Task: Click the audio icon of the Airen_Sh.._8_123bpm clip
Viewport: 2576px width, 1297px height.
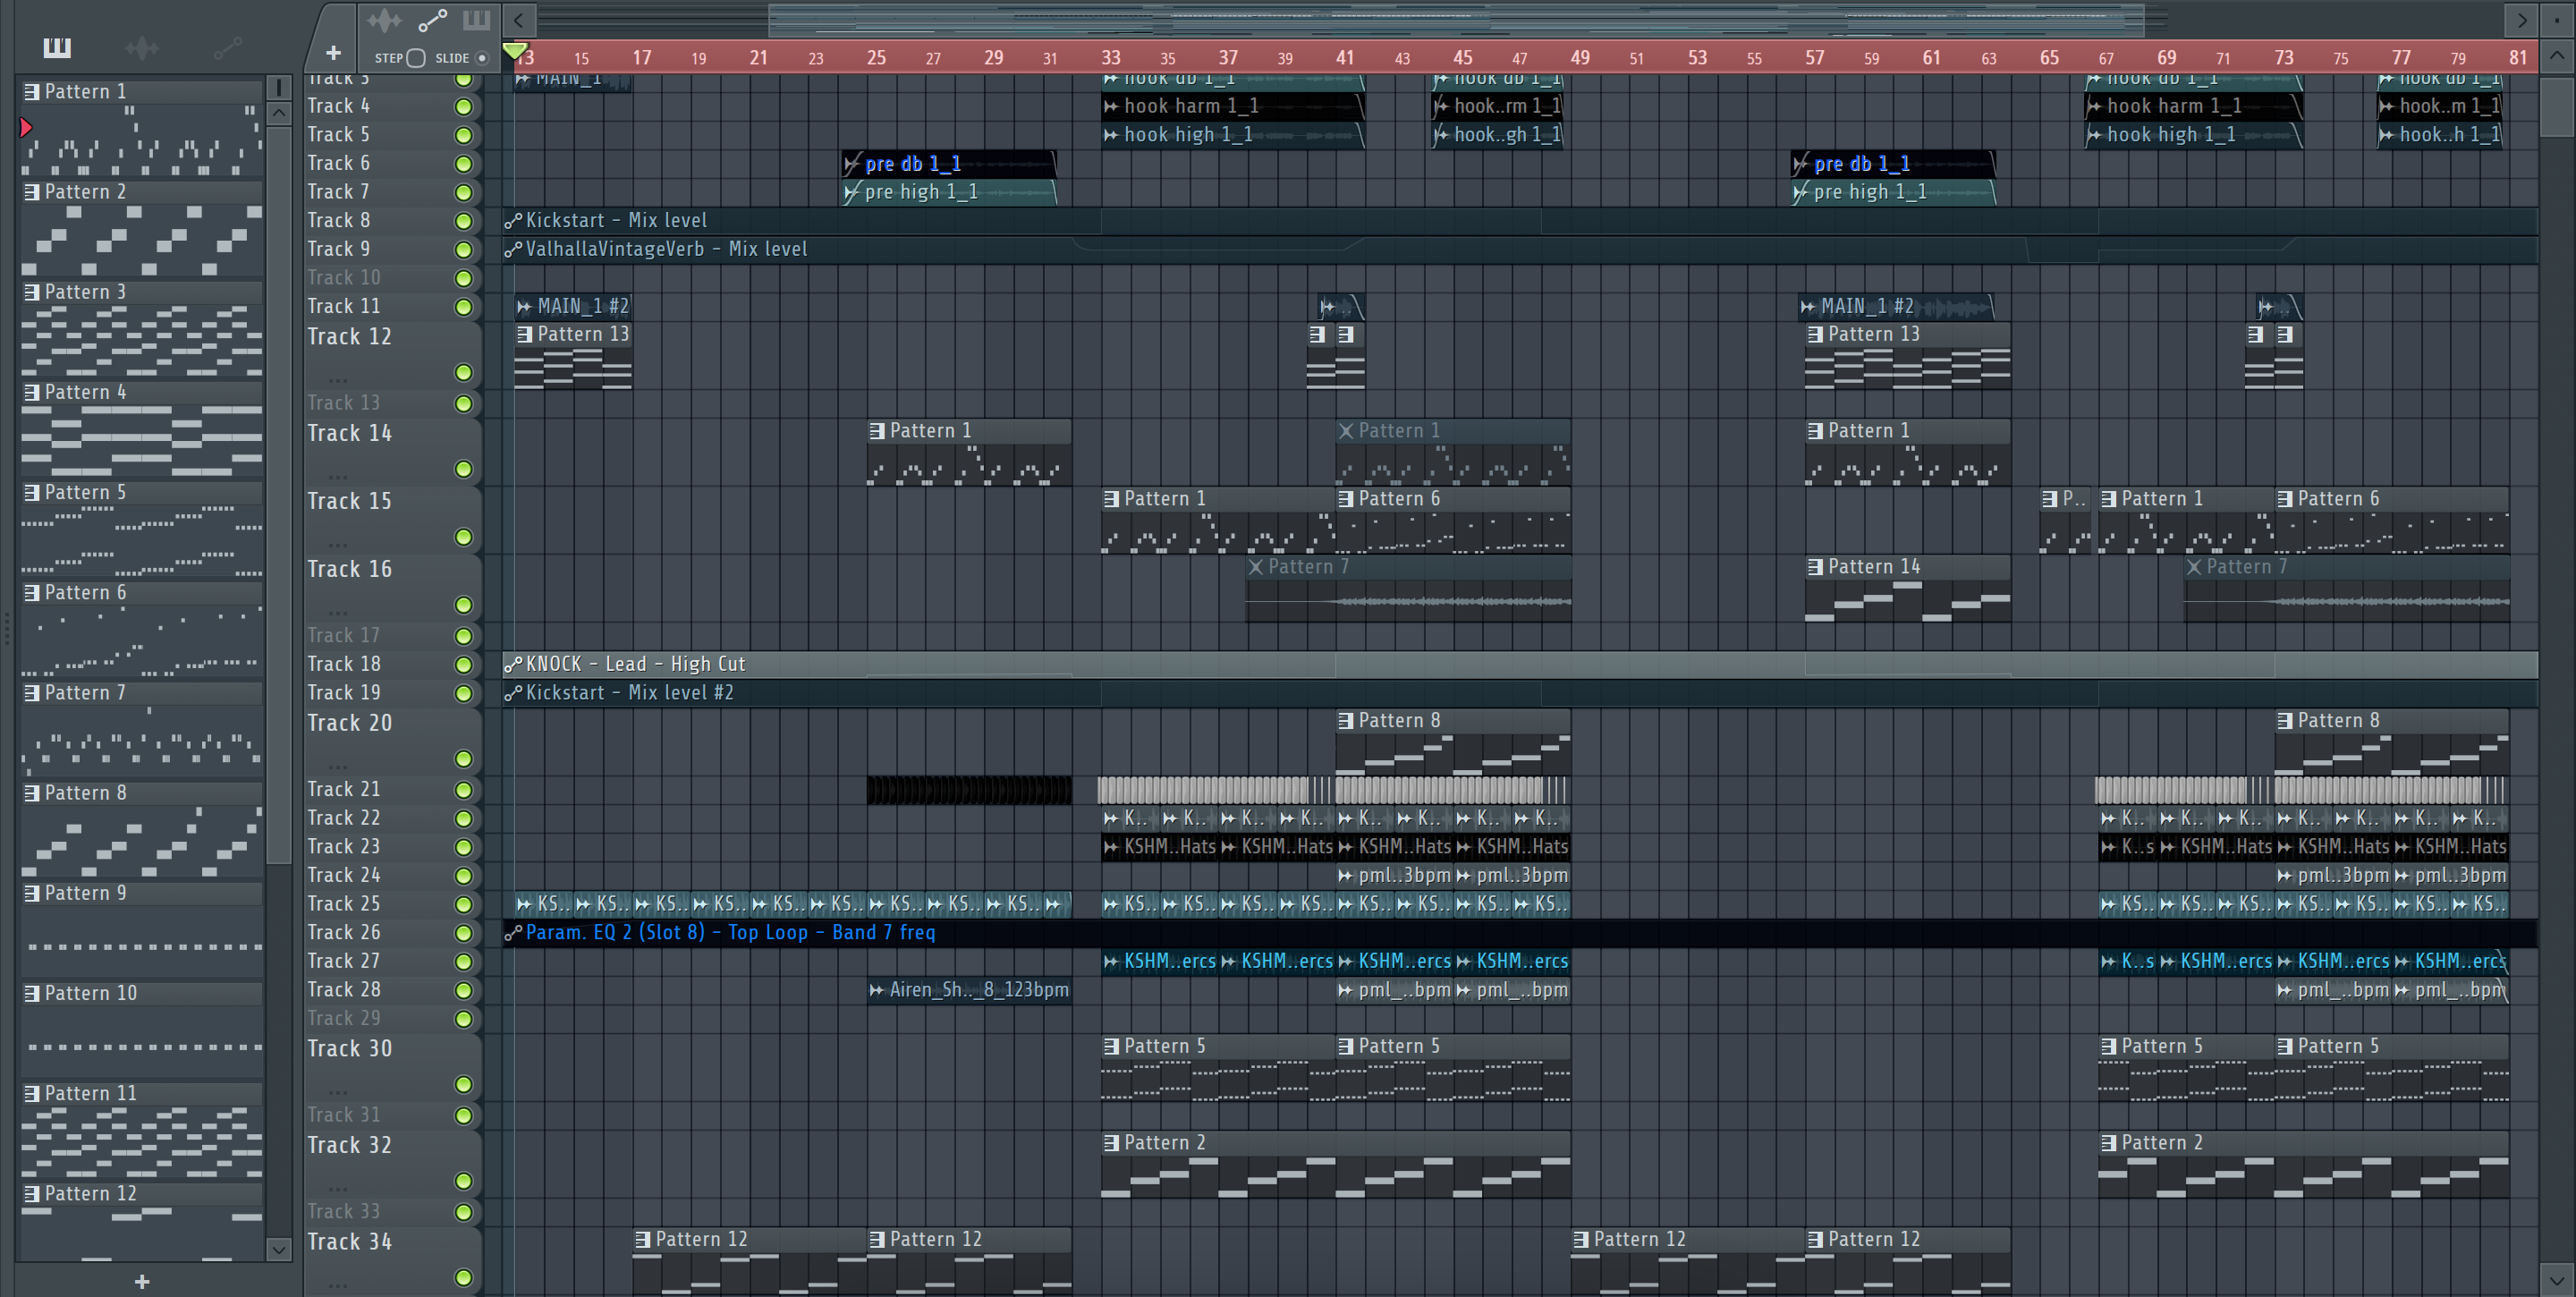Action: pos(877,990)
